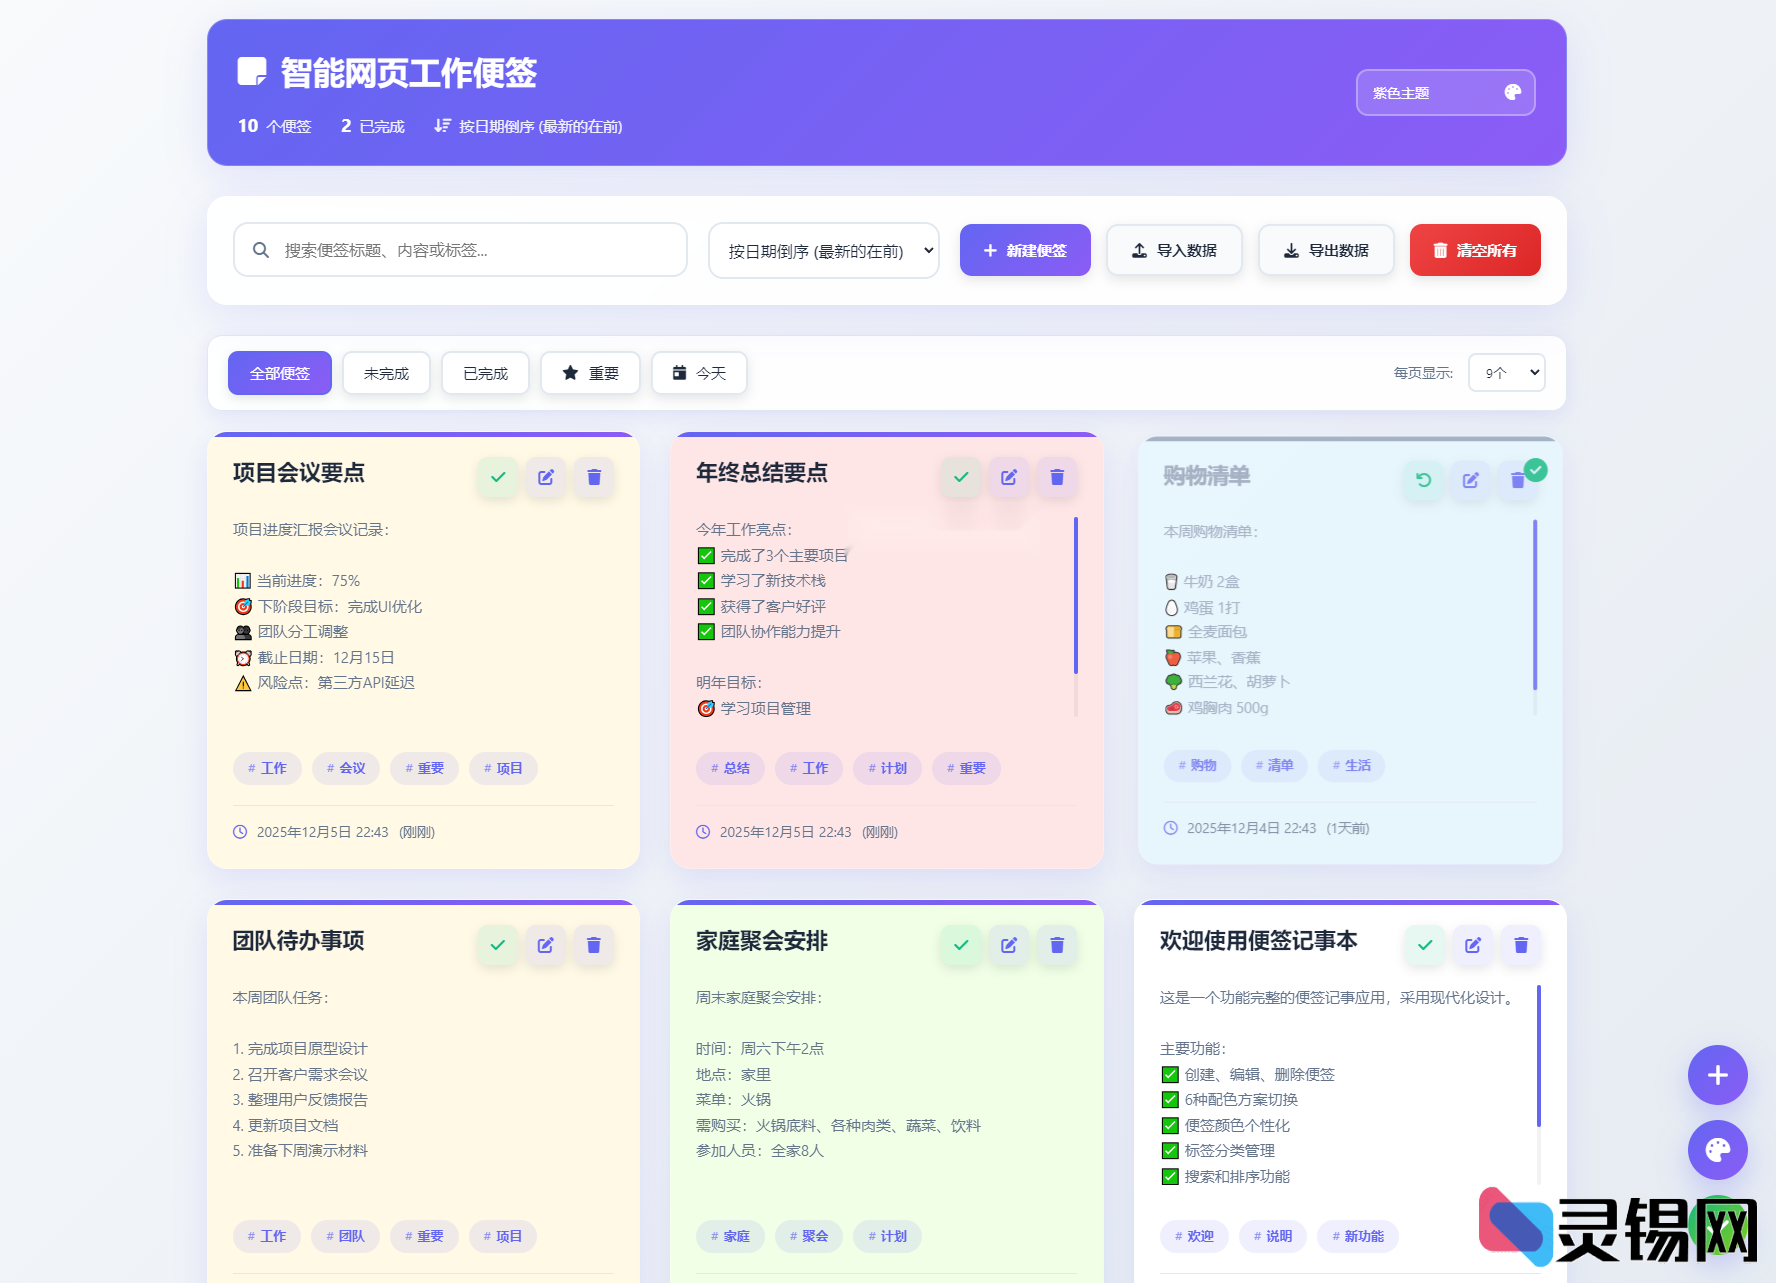Image resolution: width=1776 pixels, height=1283 pixels.
Task: Click the edit icon on 欢迎使用便签记事本
Action: tap(1472, 944)
